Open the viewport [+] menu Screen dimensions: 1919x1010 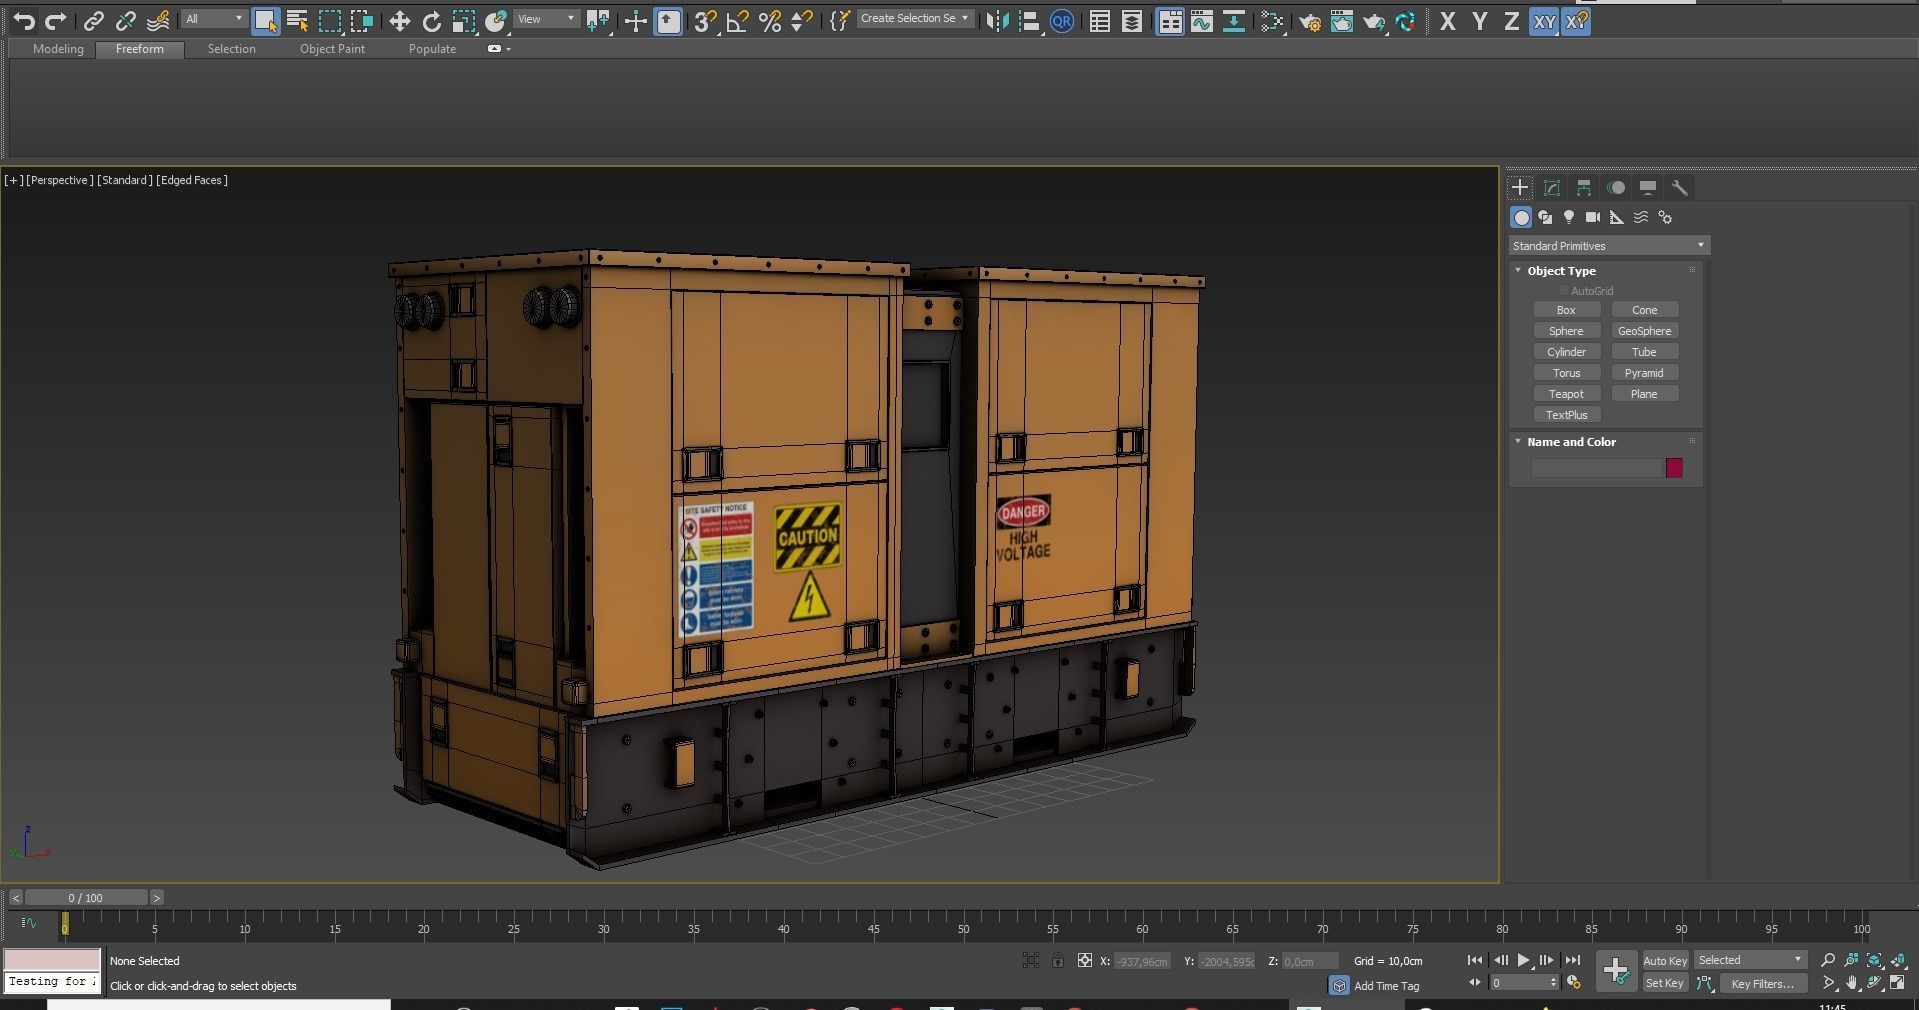(x=13, y=180)
